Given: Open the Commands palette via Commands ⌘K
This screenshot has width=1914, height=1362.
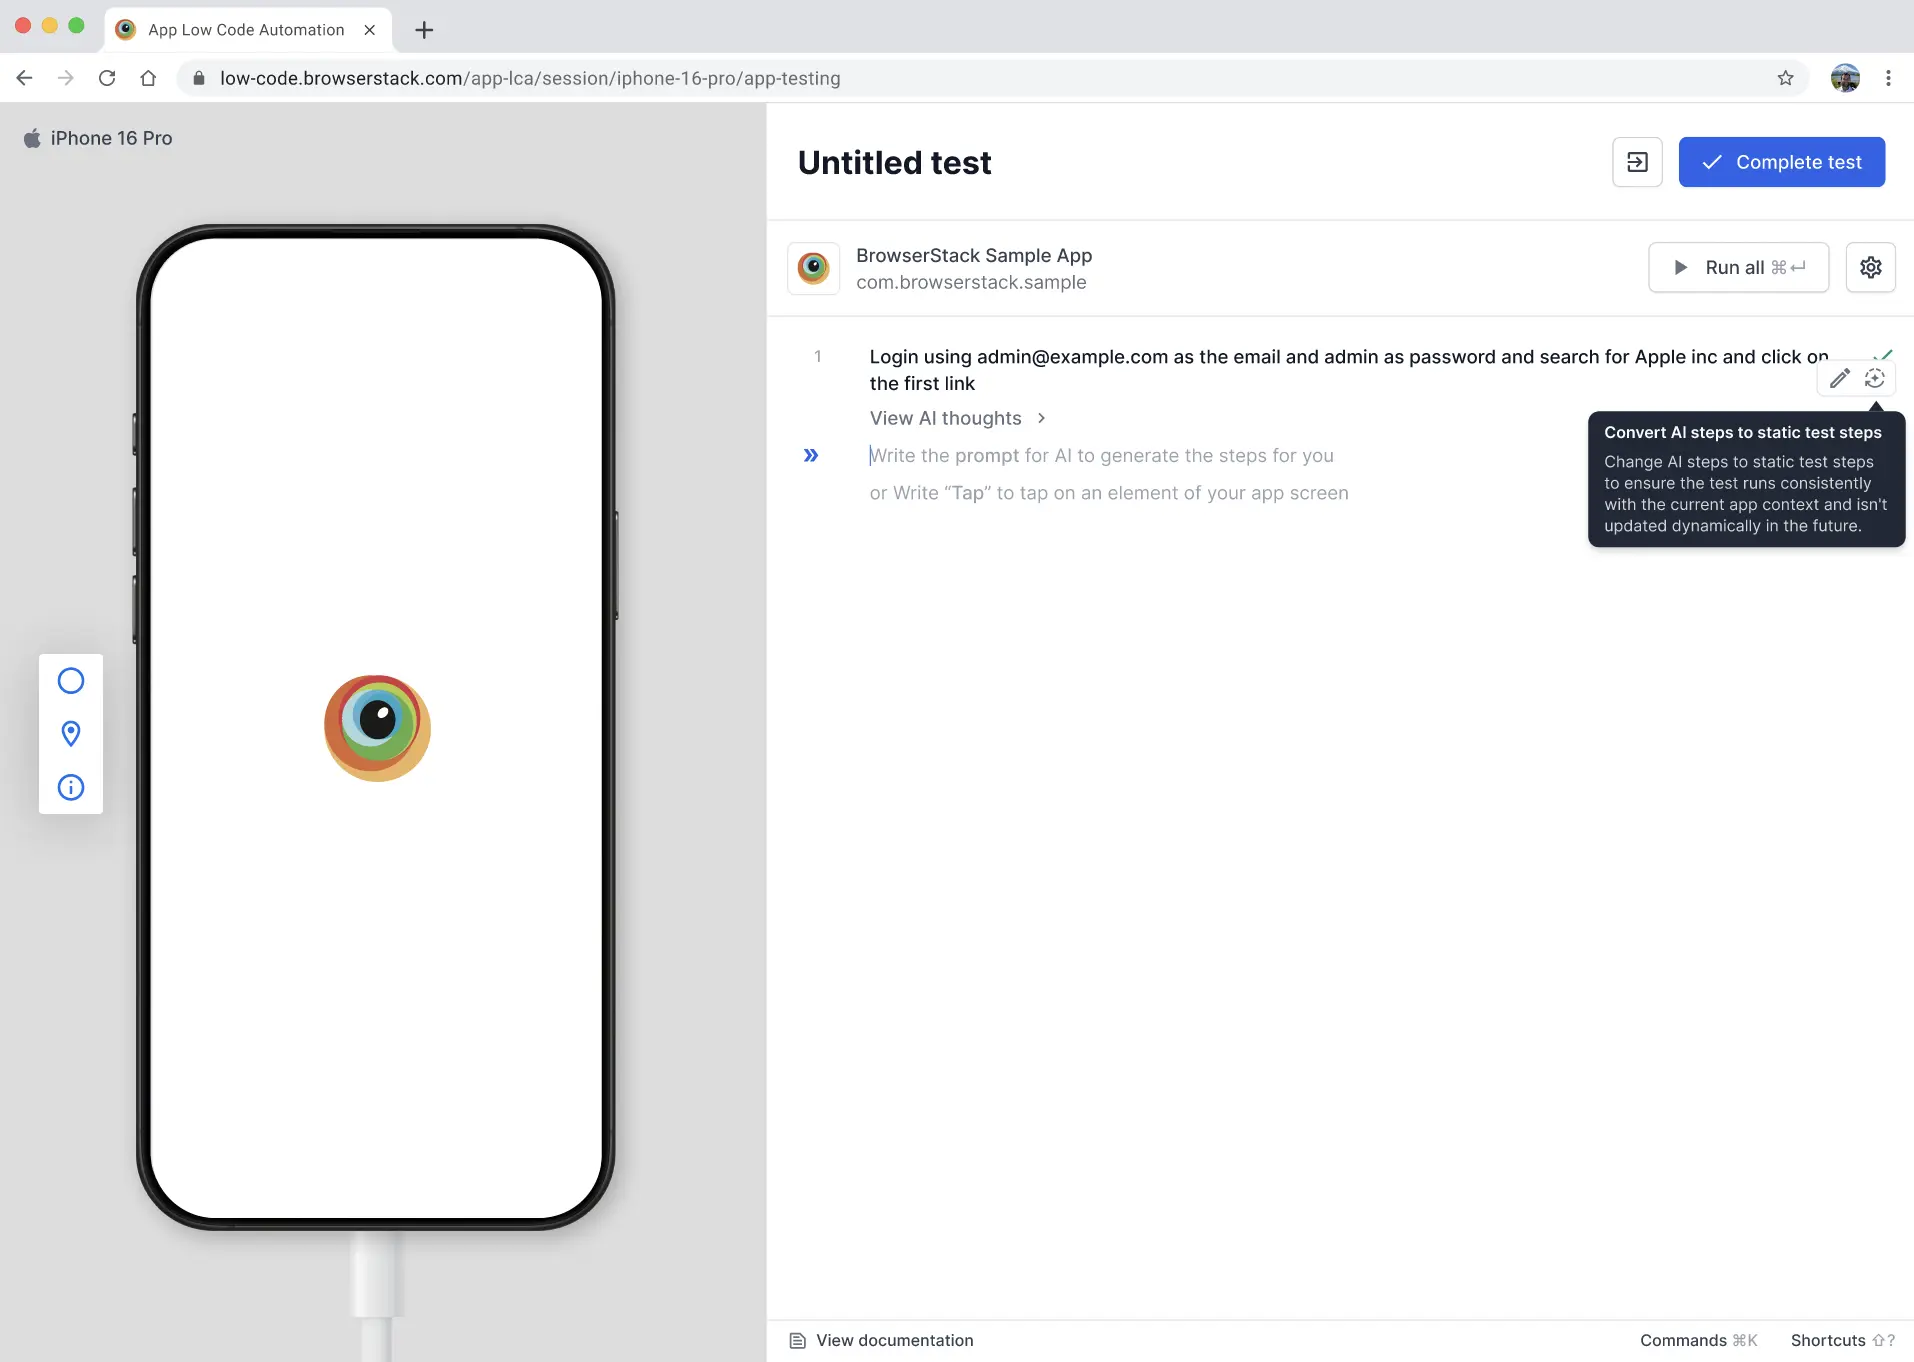Looking at the screenshot, I should 1697,1340.
